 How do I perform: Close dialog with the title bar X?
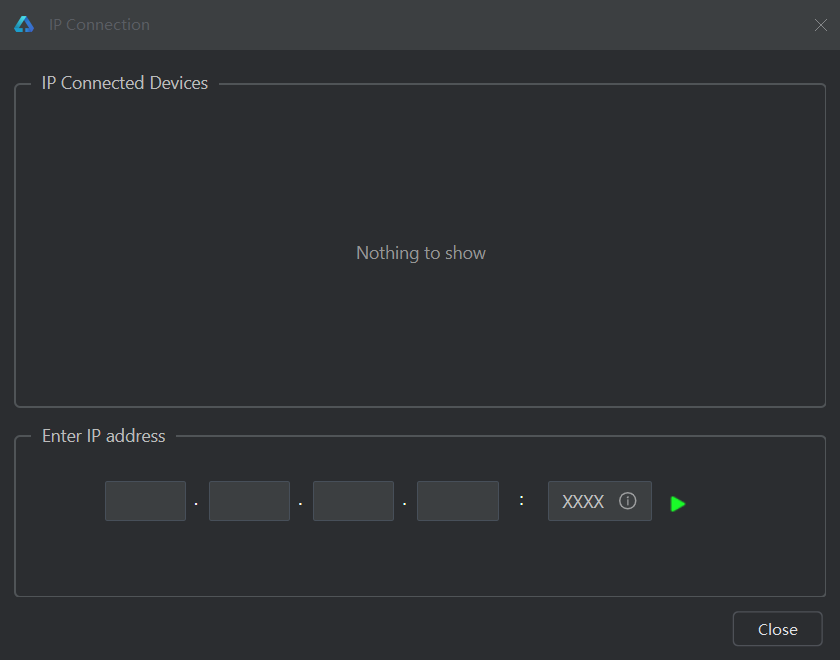[x=820, y=25]
